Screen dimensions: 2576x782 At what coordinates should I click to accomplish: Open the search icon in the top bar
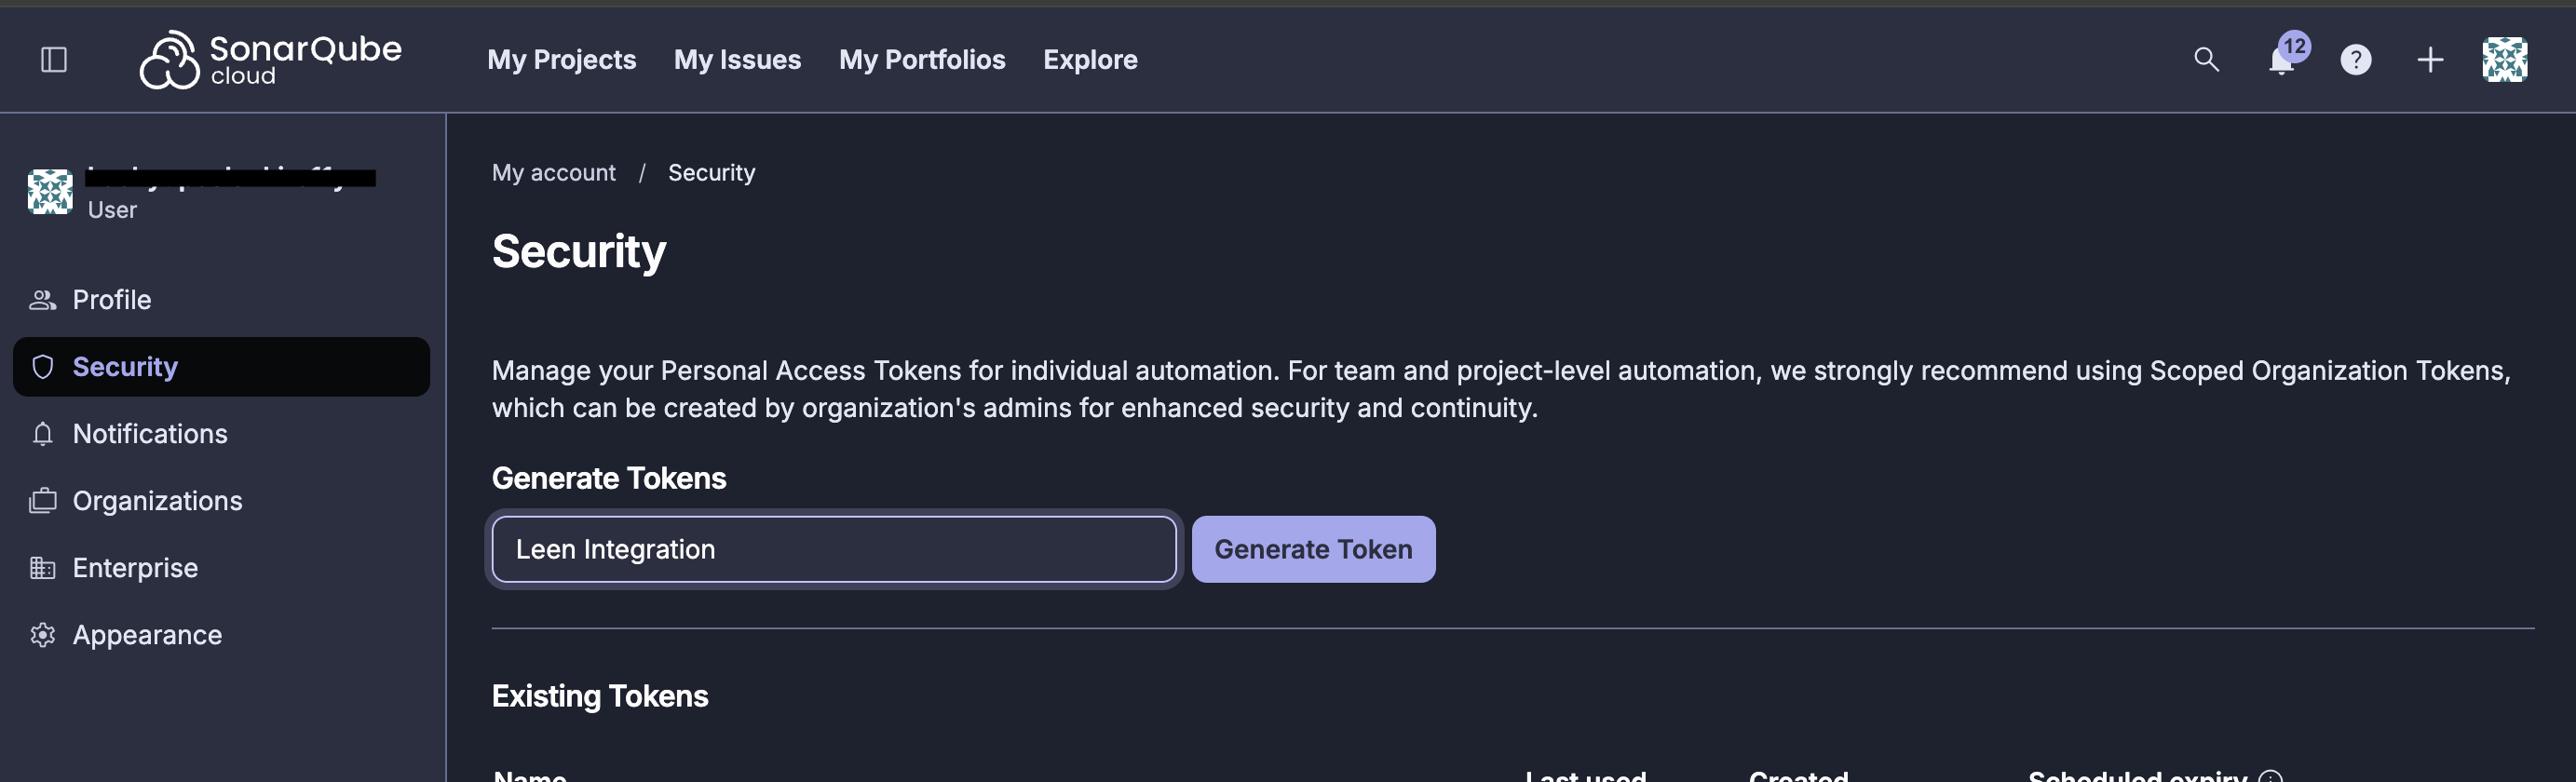(x=2207, y=59)
